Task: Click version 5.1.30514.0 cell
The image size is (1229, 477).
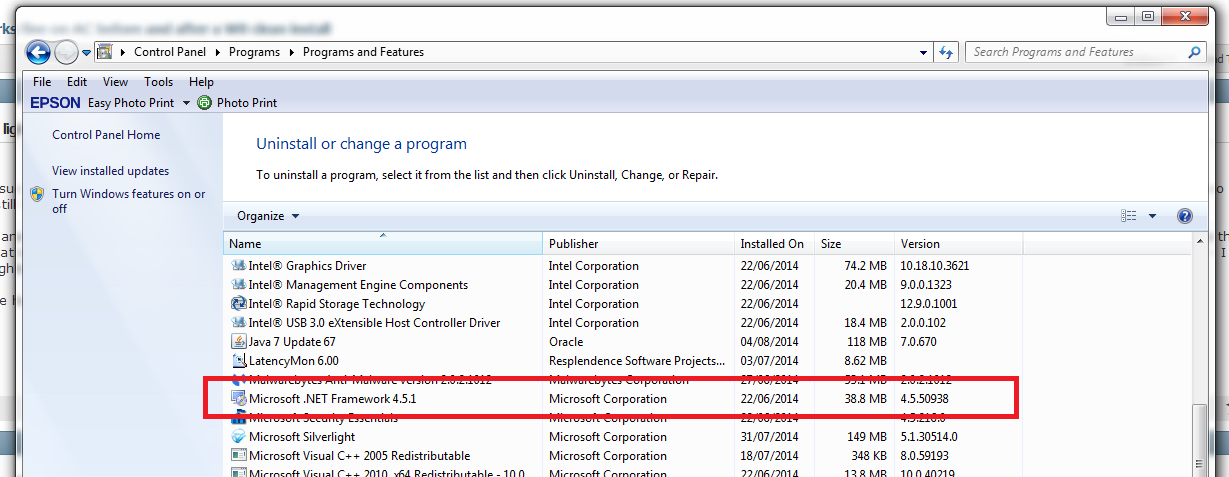Action: [x=931, y=437]
